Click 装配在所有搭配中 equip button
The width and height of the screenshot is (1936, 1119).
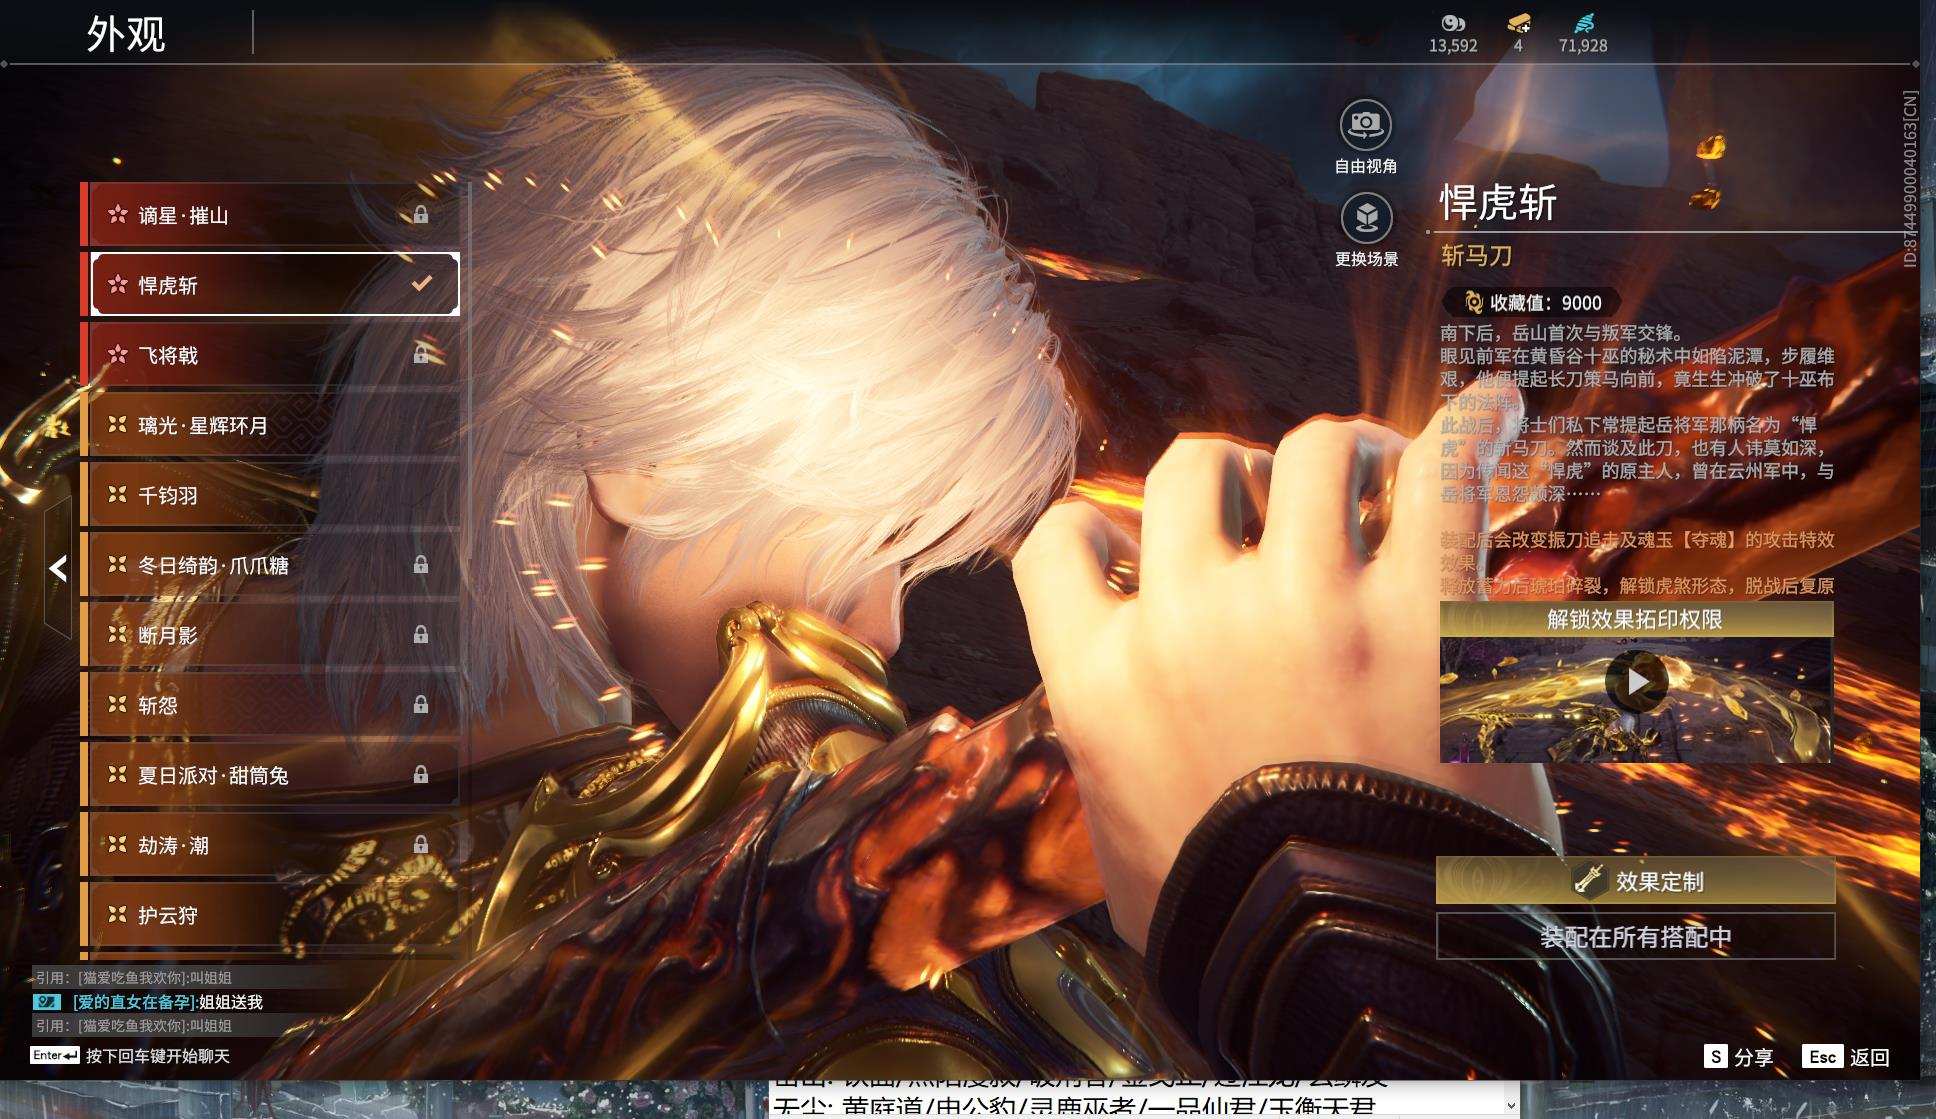pyautogui.click(x=1636, y=937)
